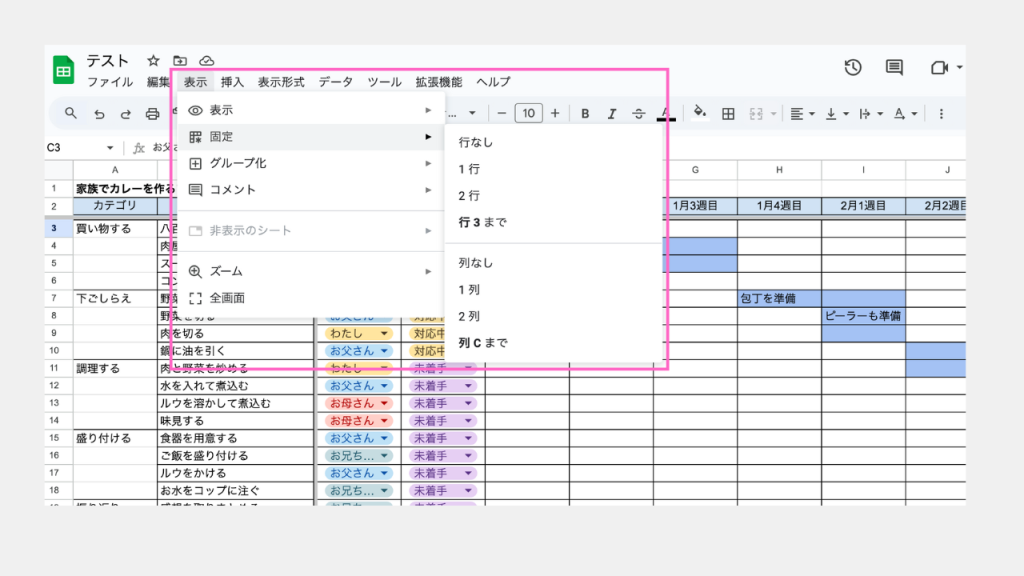
Task: Click the borders grid icon
Action: pyautogui.click(x=729, y=113)
